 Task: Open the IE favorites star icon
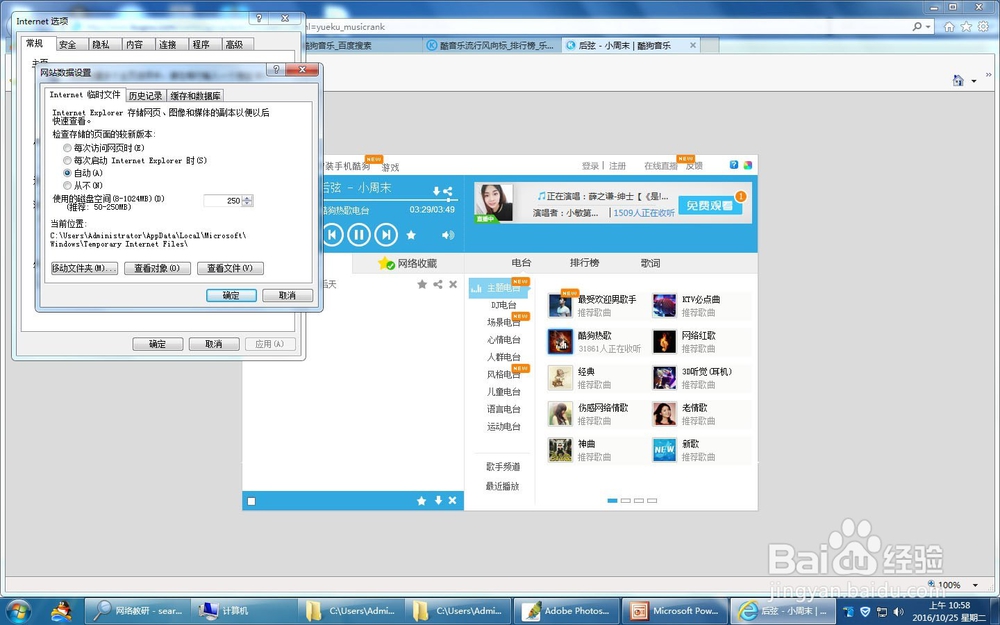967,26
